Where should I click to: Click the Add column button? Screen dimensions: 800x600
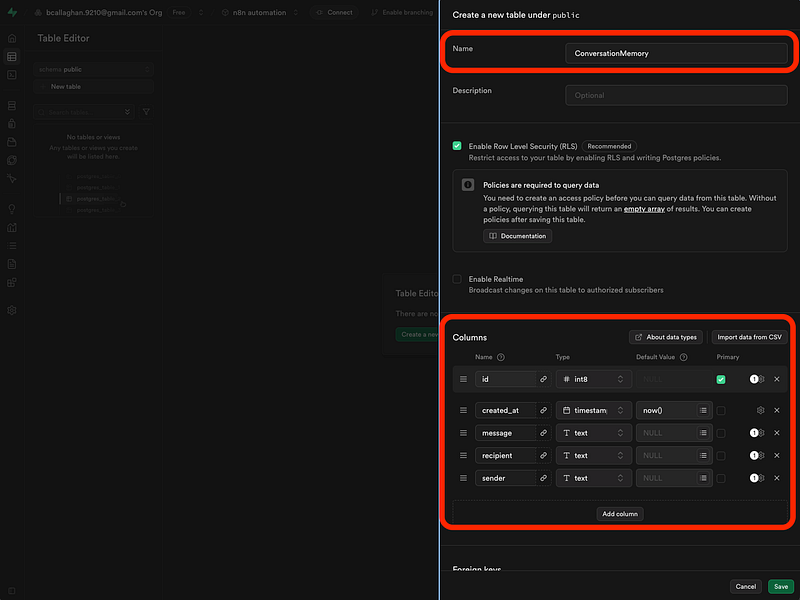coord(619,514)
